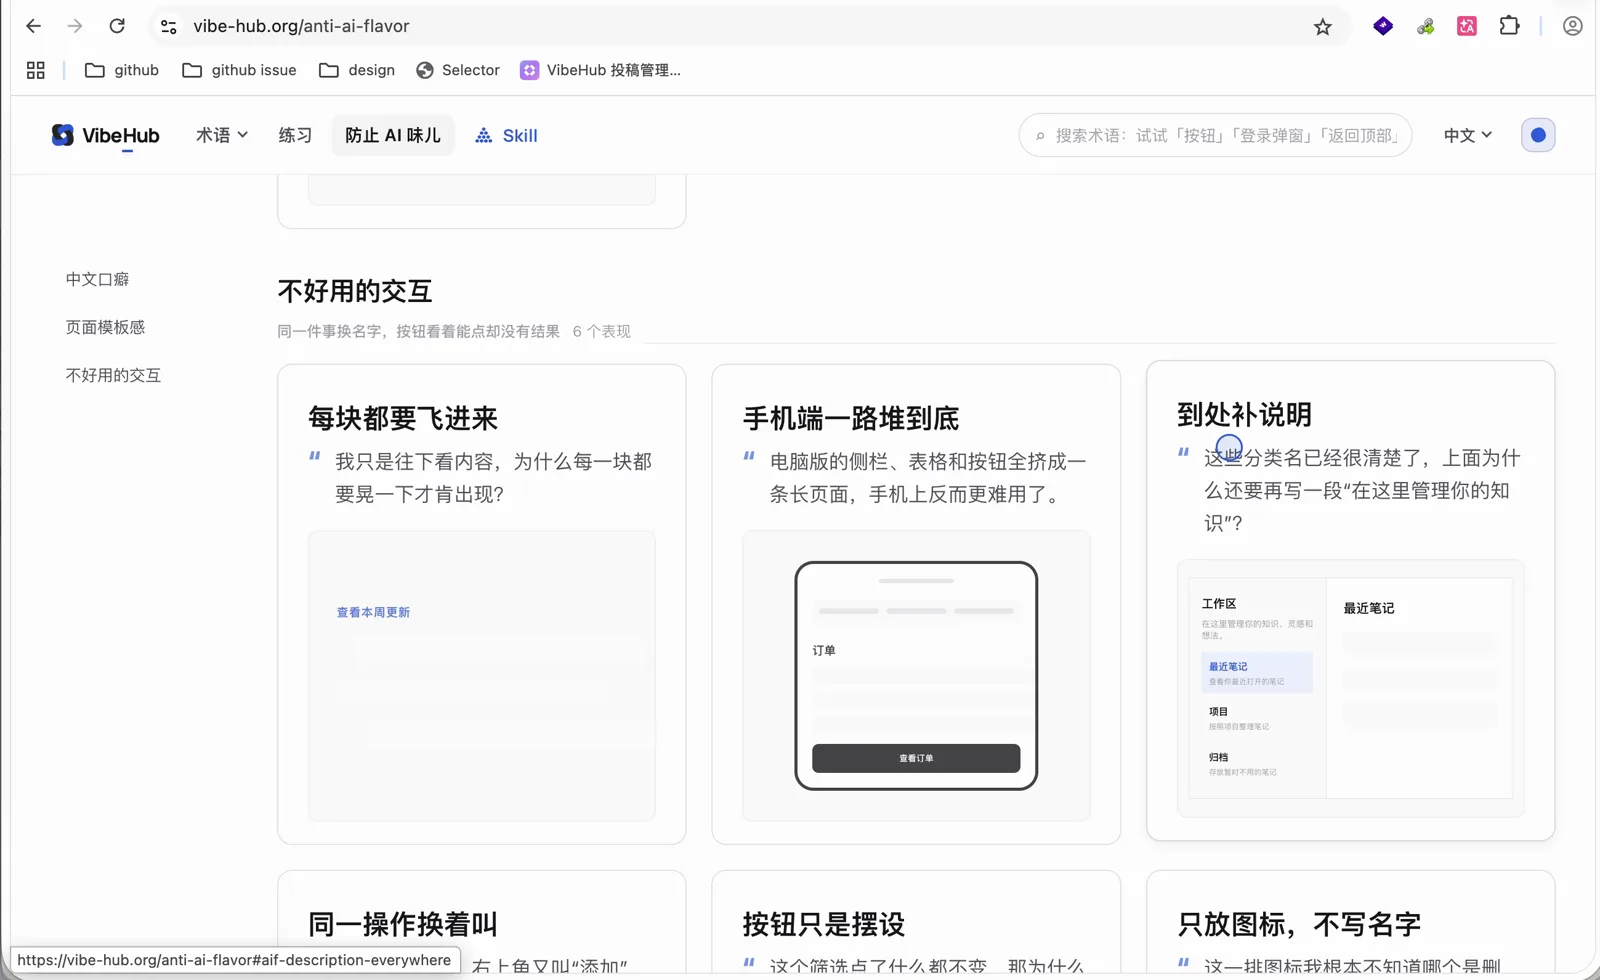Screen dimensions: 1600x980
Task: Click the blue user avatar button
Action: (x=1538, y=135)
